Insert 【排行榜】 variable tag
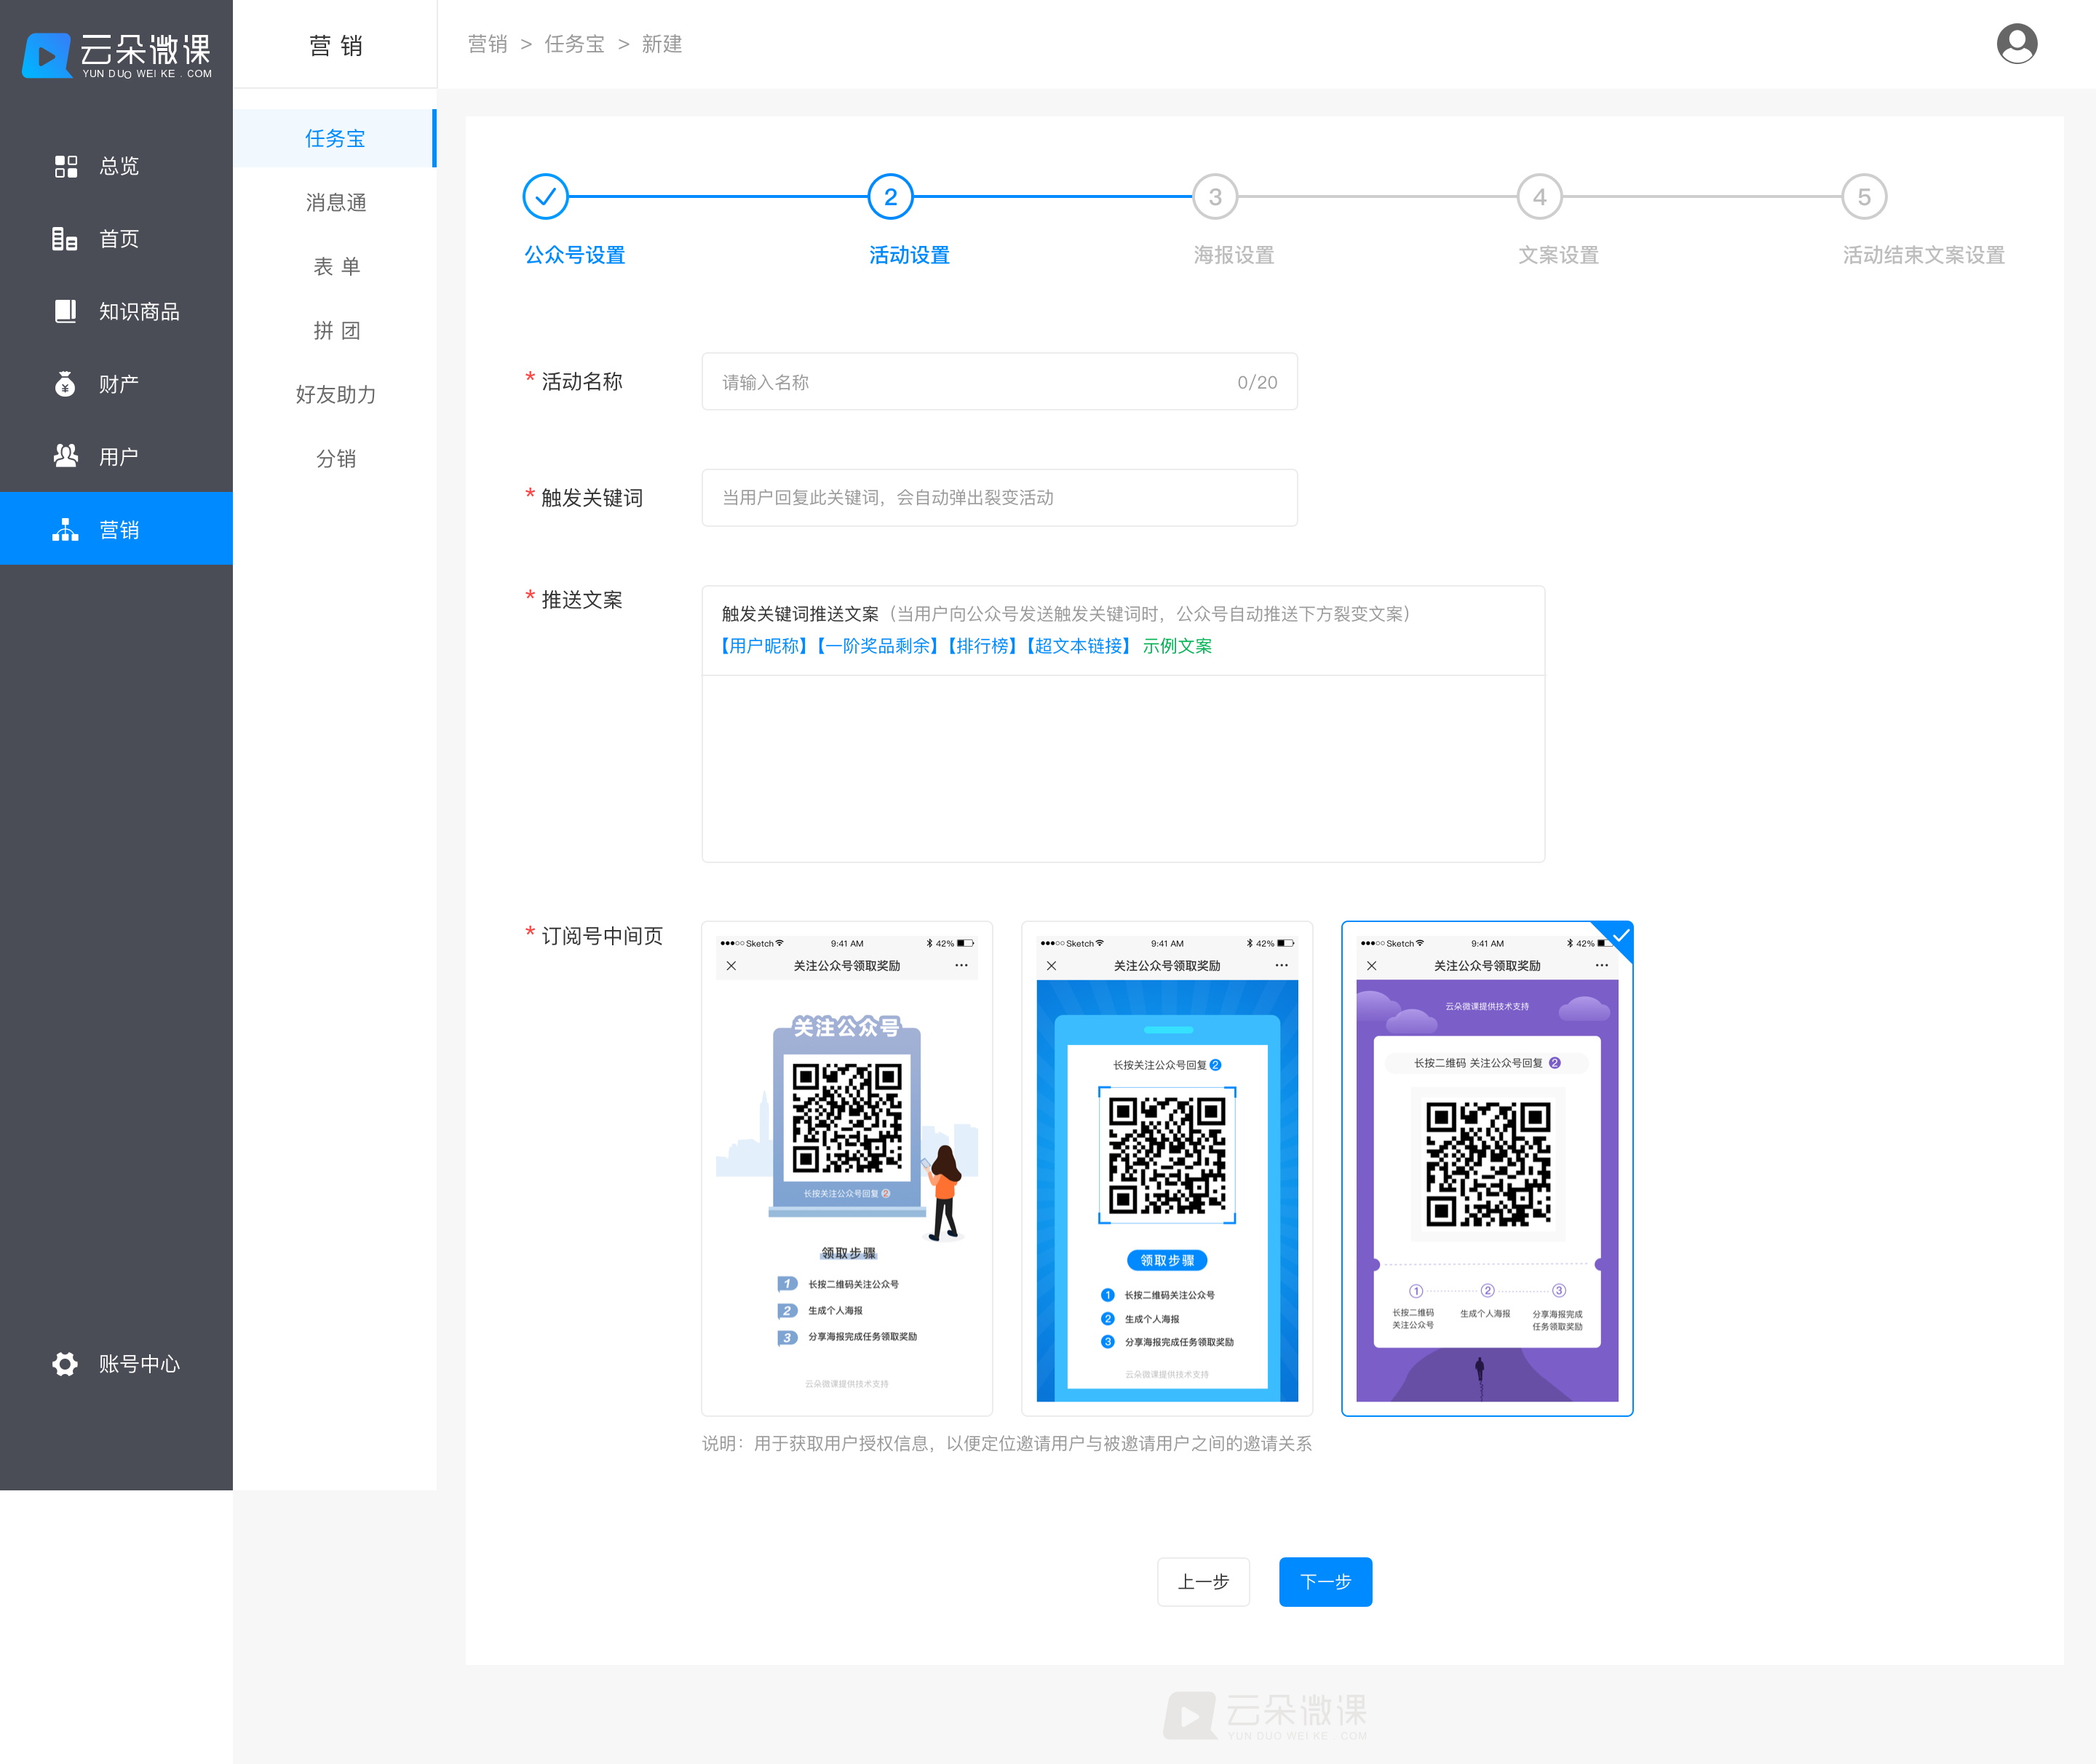 [x=981, y=646]
